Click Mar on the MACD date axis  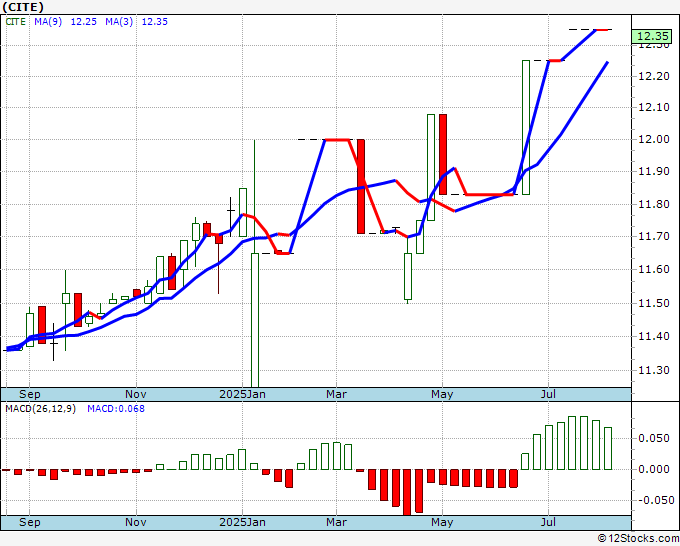[337, 522]
